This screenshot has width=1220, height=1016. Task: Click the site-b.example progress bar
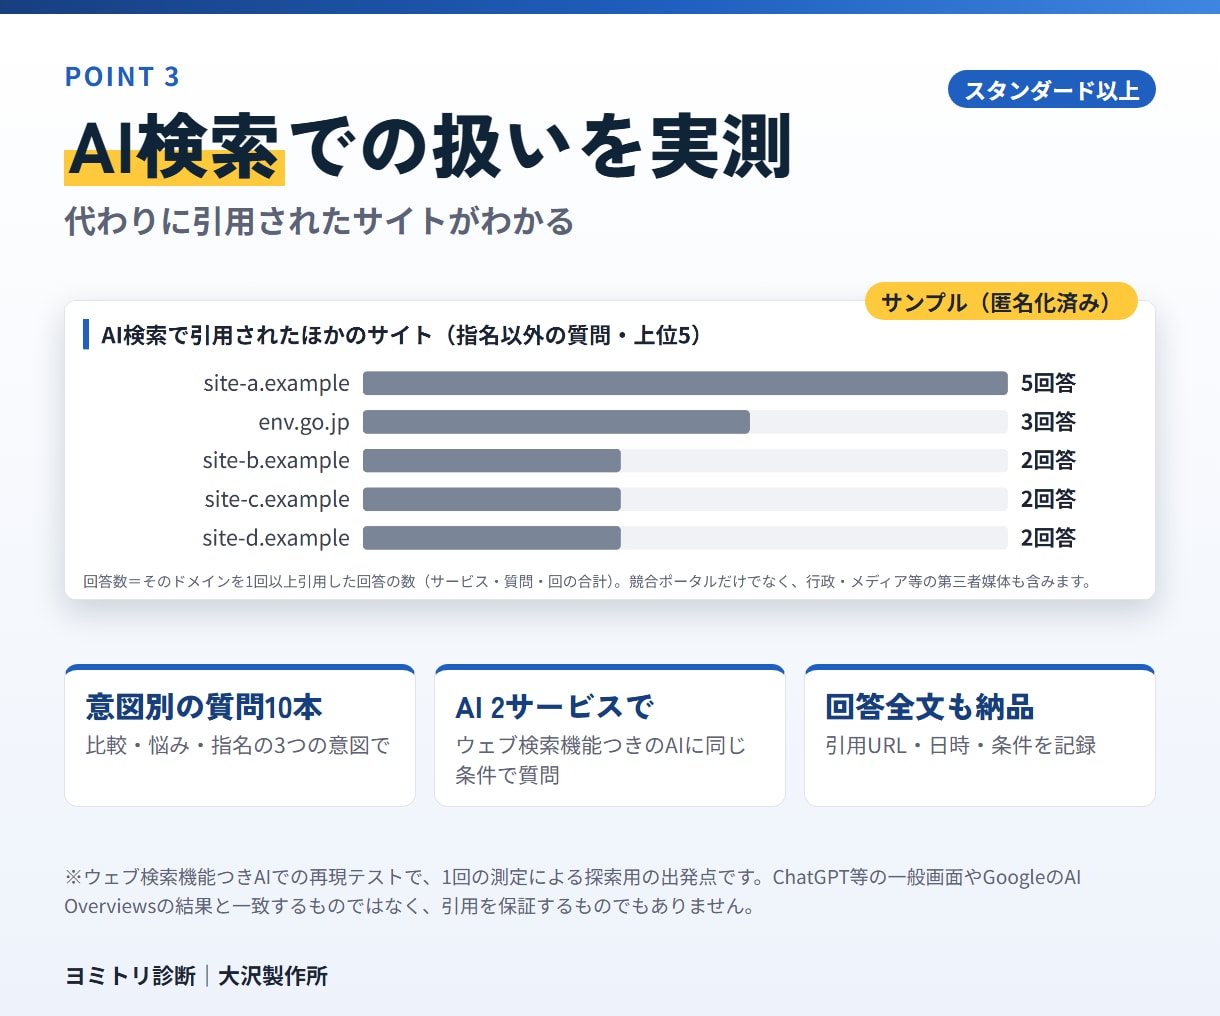coord(685,460)
